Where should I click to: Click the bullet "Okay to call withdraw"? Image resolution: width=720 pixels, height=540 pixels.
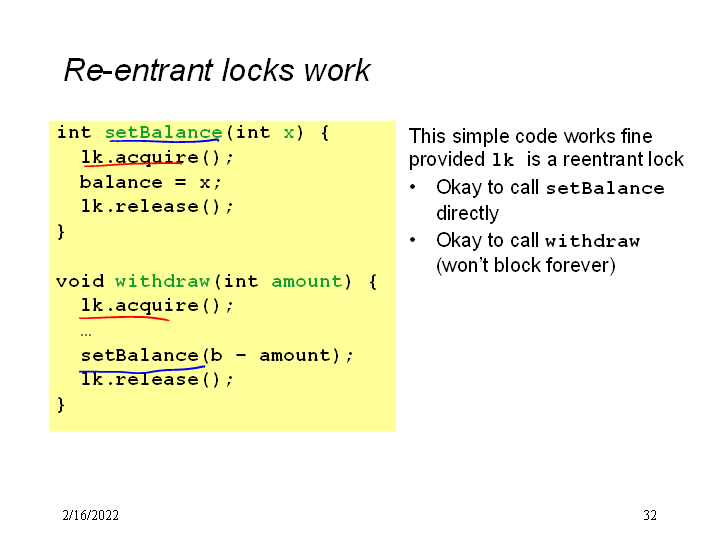(537, 241)
